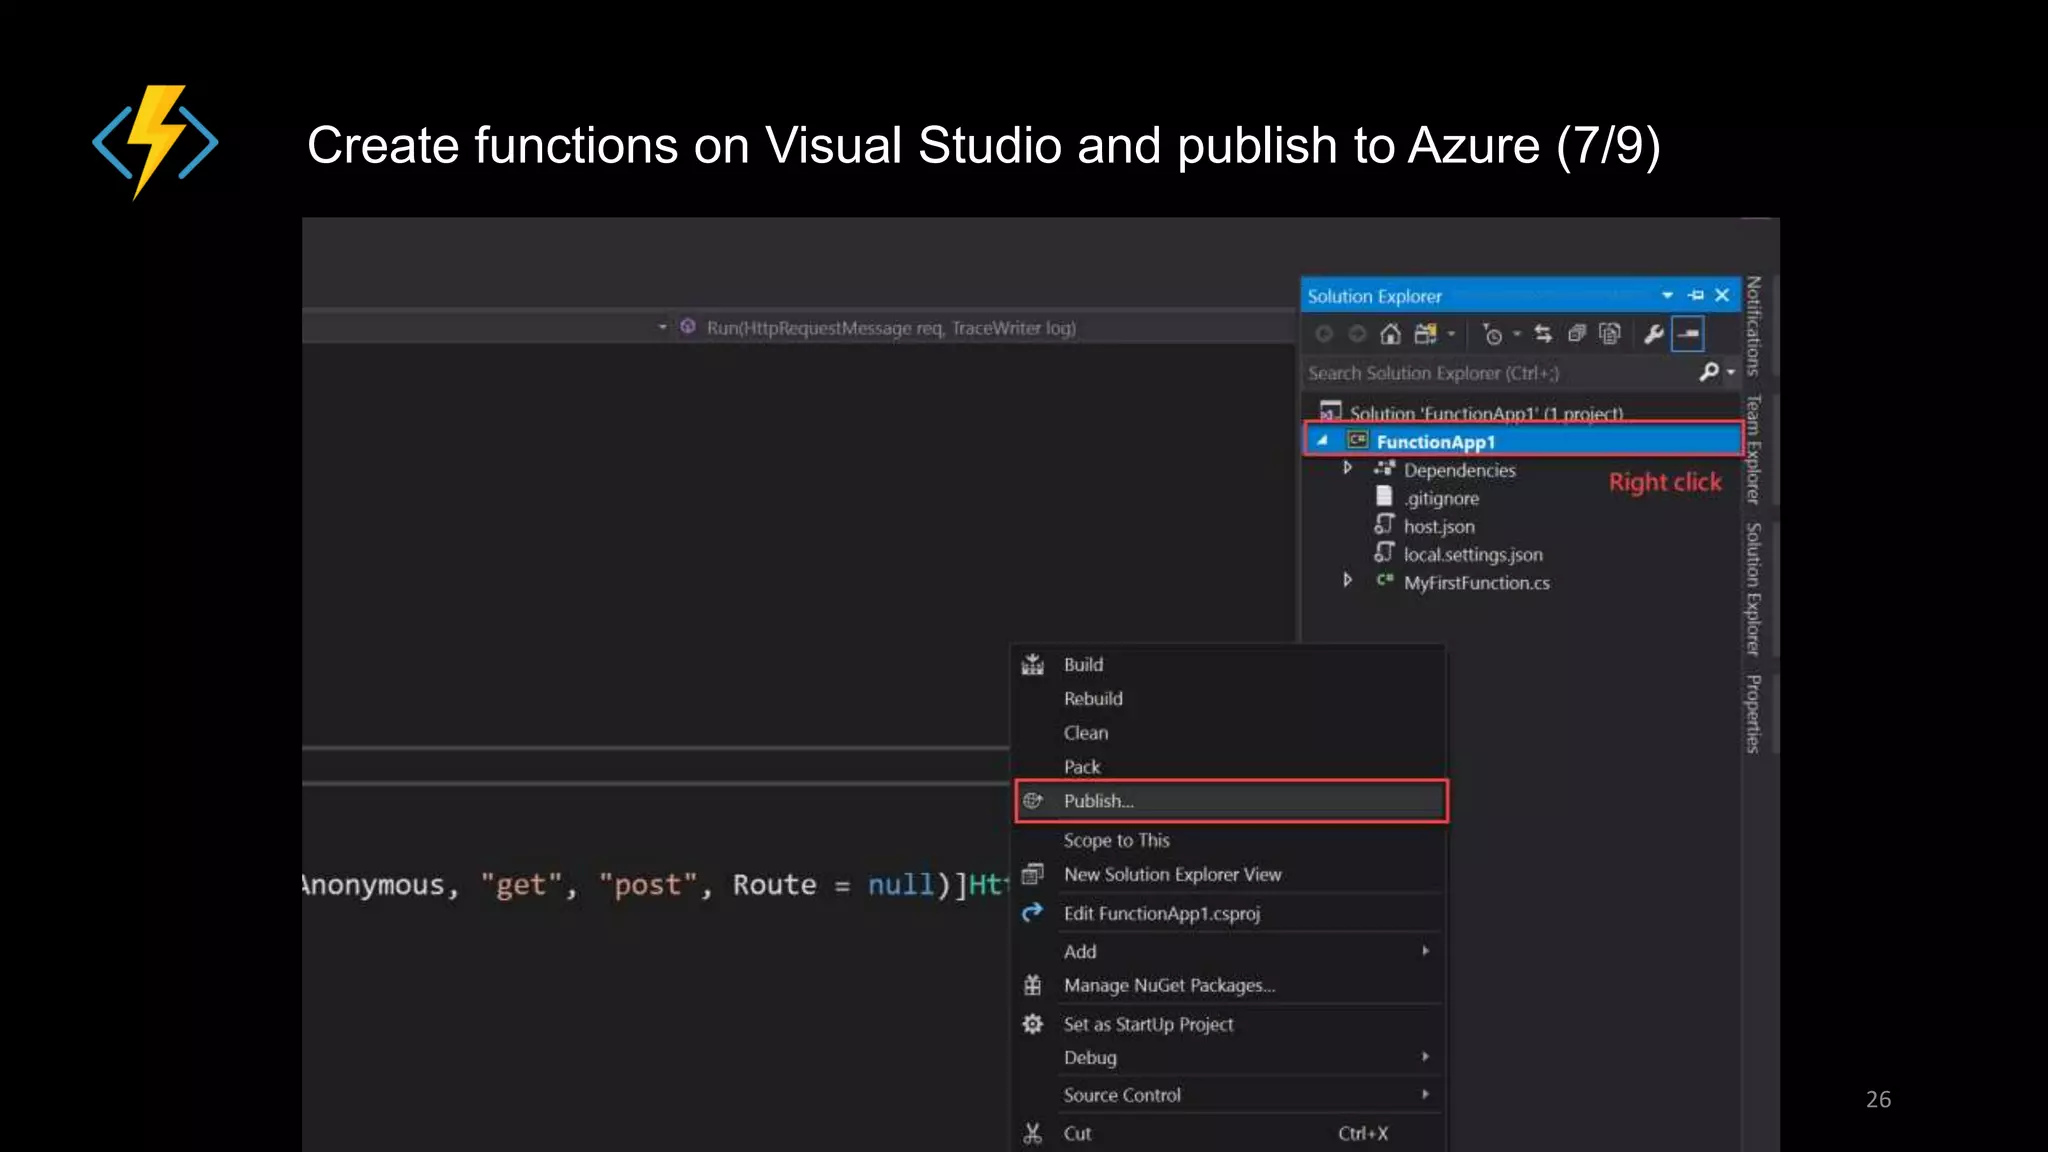Click the Dependencies node icon

click(1384, 468)
